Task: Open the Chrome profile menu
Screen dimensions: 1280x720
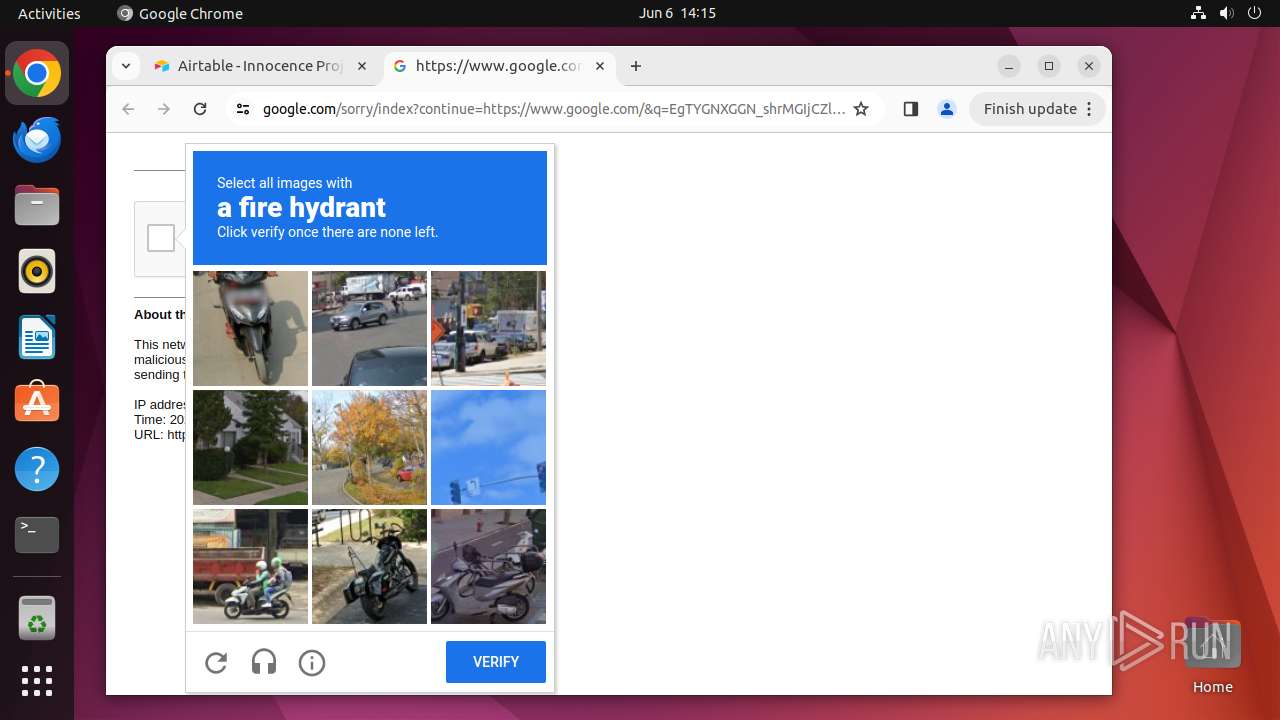Action: 947,109
